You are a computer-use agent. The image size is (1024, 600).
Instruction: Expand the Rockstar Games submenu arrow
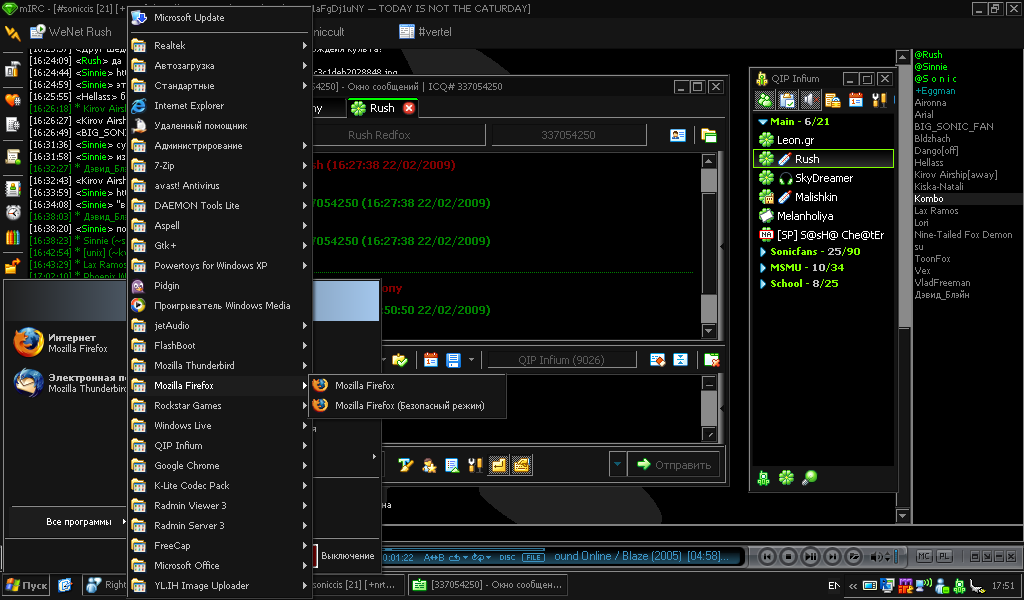305,405
